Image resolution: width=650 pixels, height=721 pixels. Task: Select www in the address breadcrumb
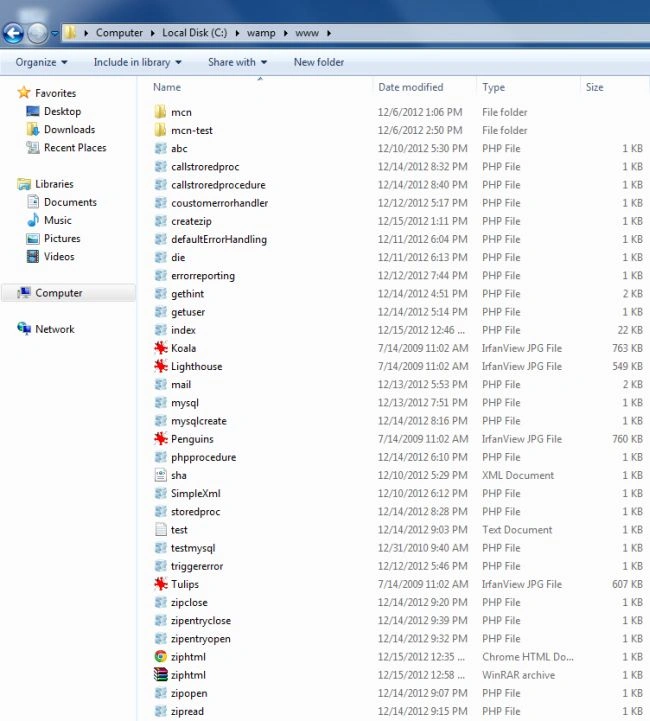(307, 33)
